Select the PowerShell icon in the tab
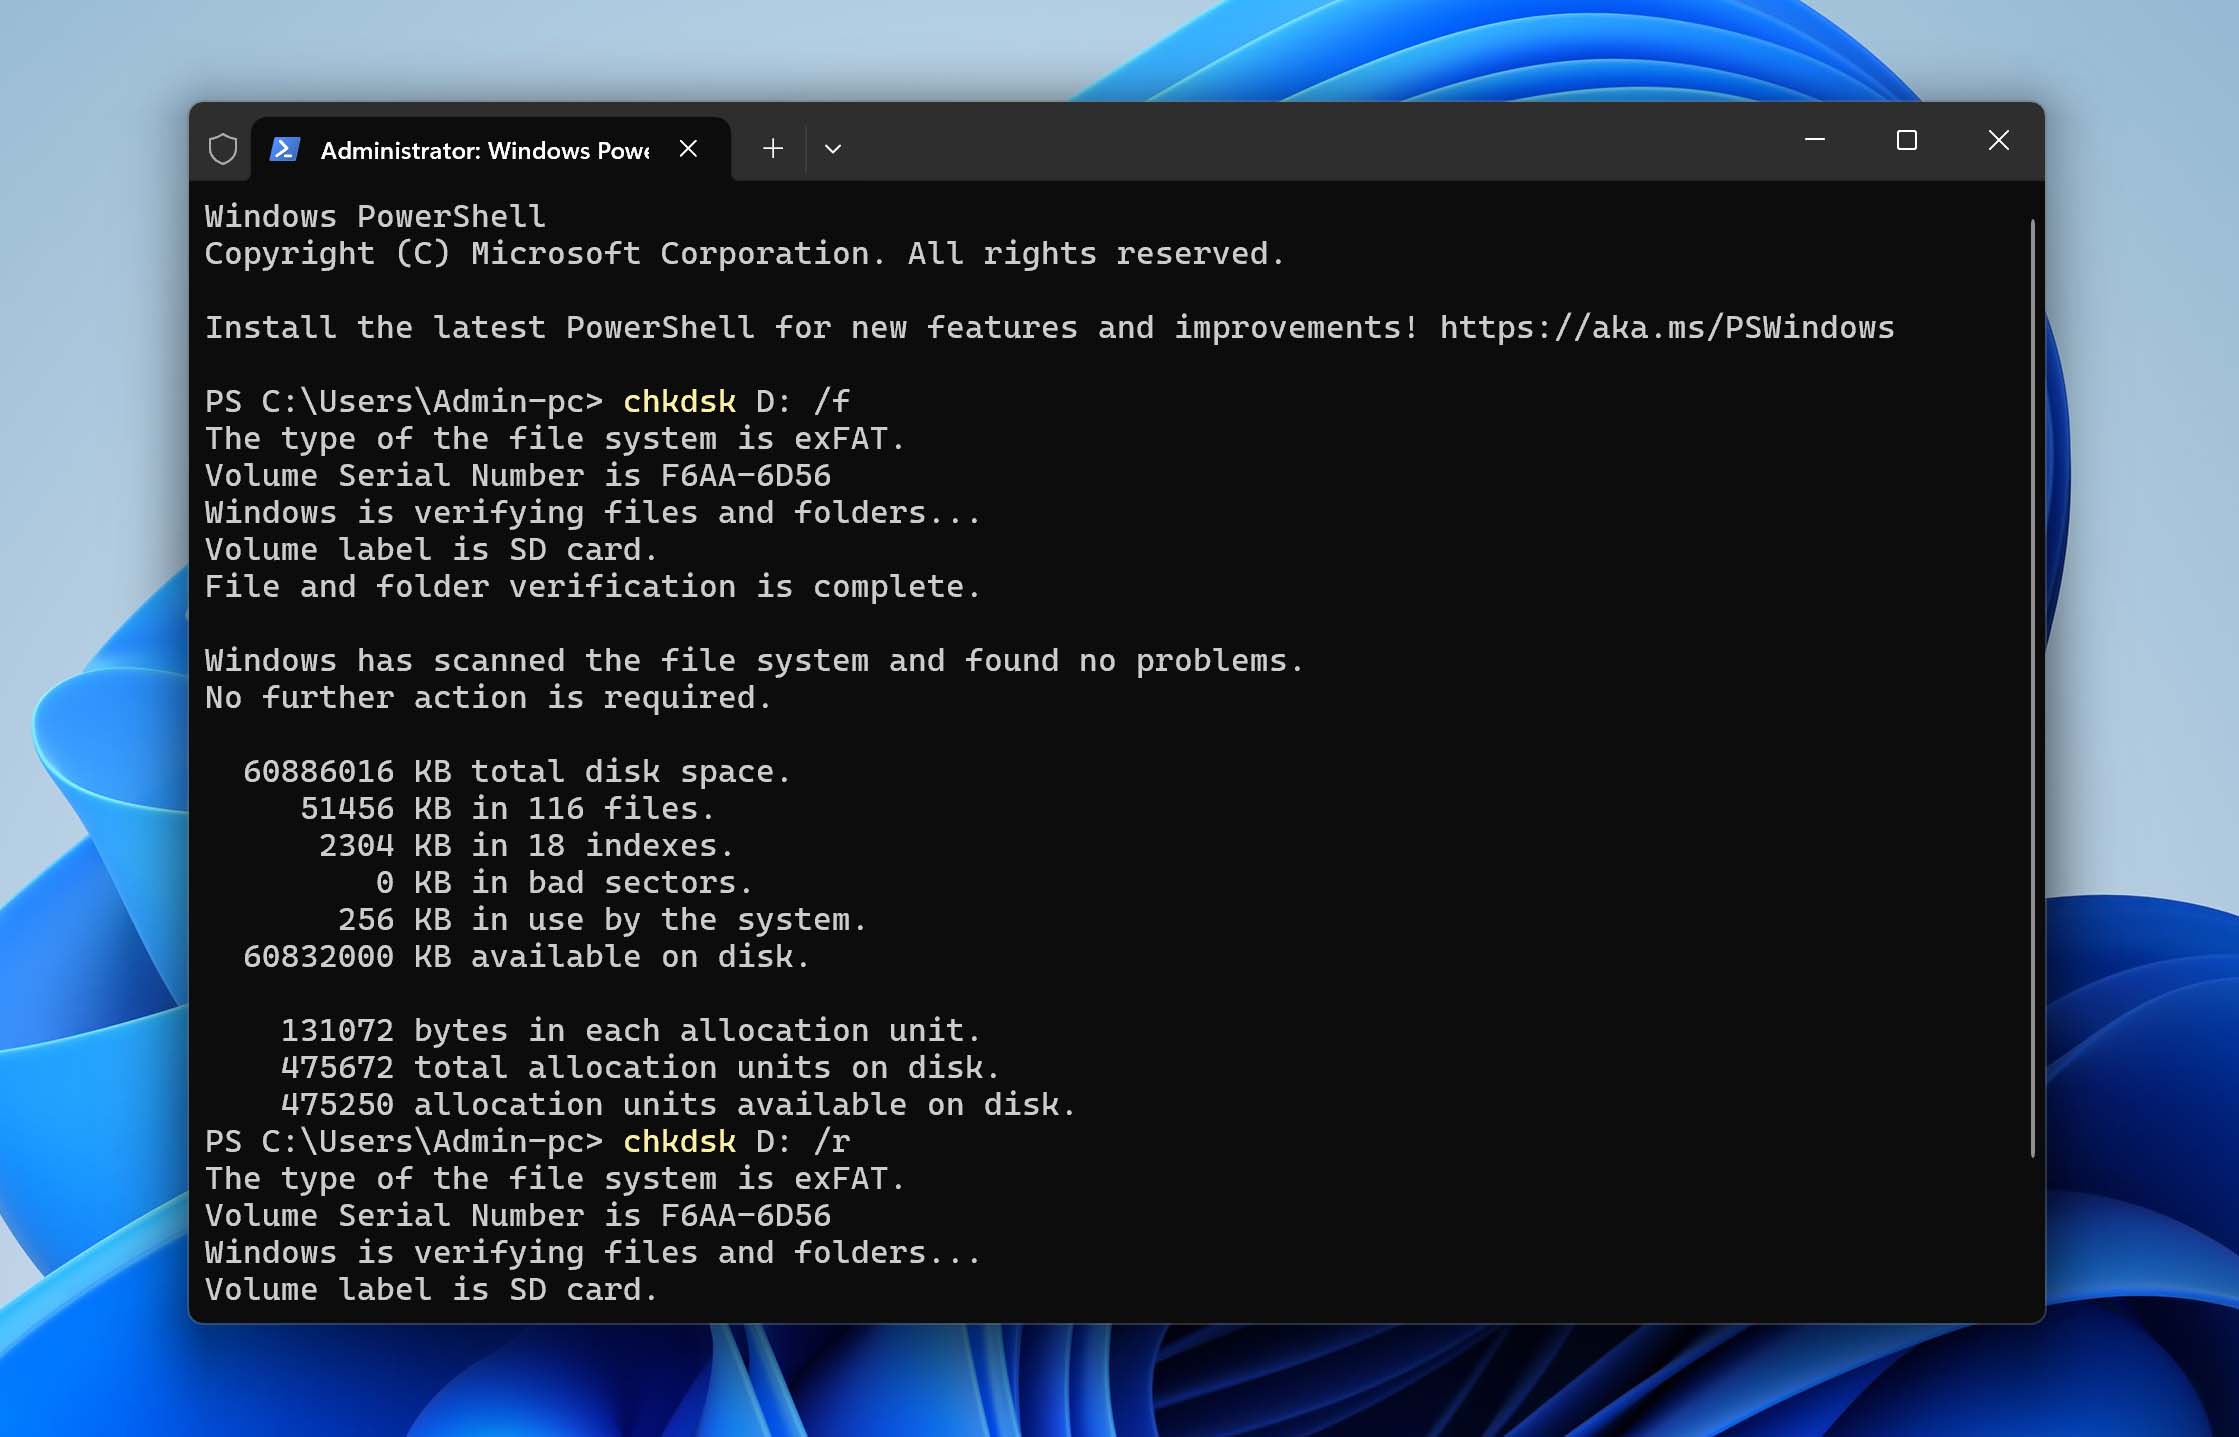The height and width of the screenshot is (1437, 2239). pos(285,149)
